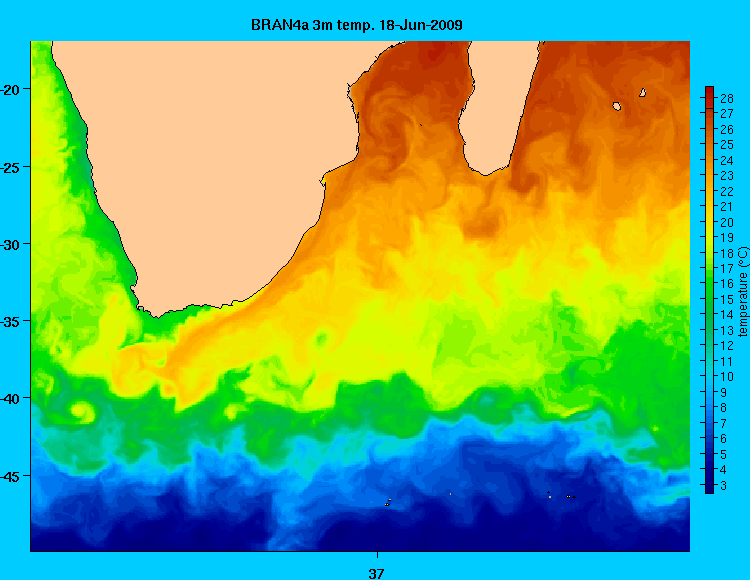This screenshot has height=580, width=750.
Task: Click the Mauritius island outline near the colorbar
Action: coord(643,92)
